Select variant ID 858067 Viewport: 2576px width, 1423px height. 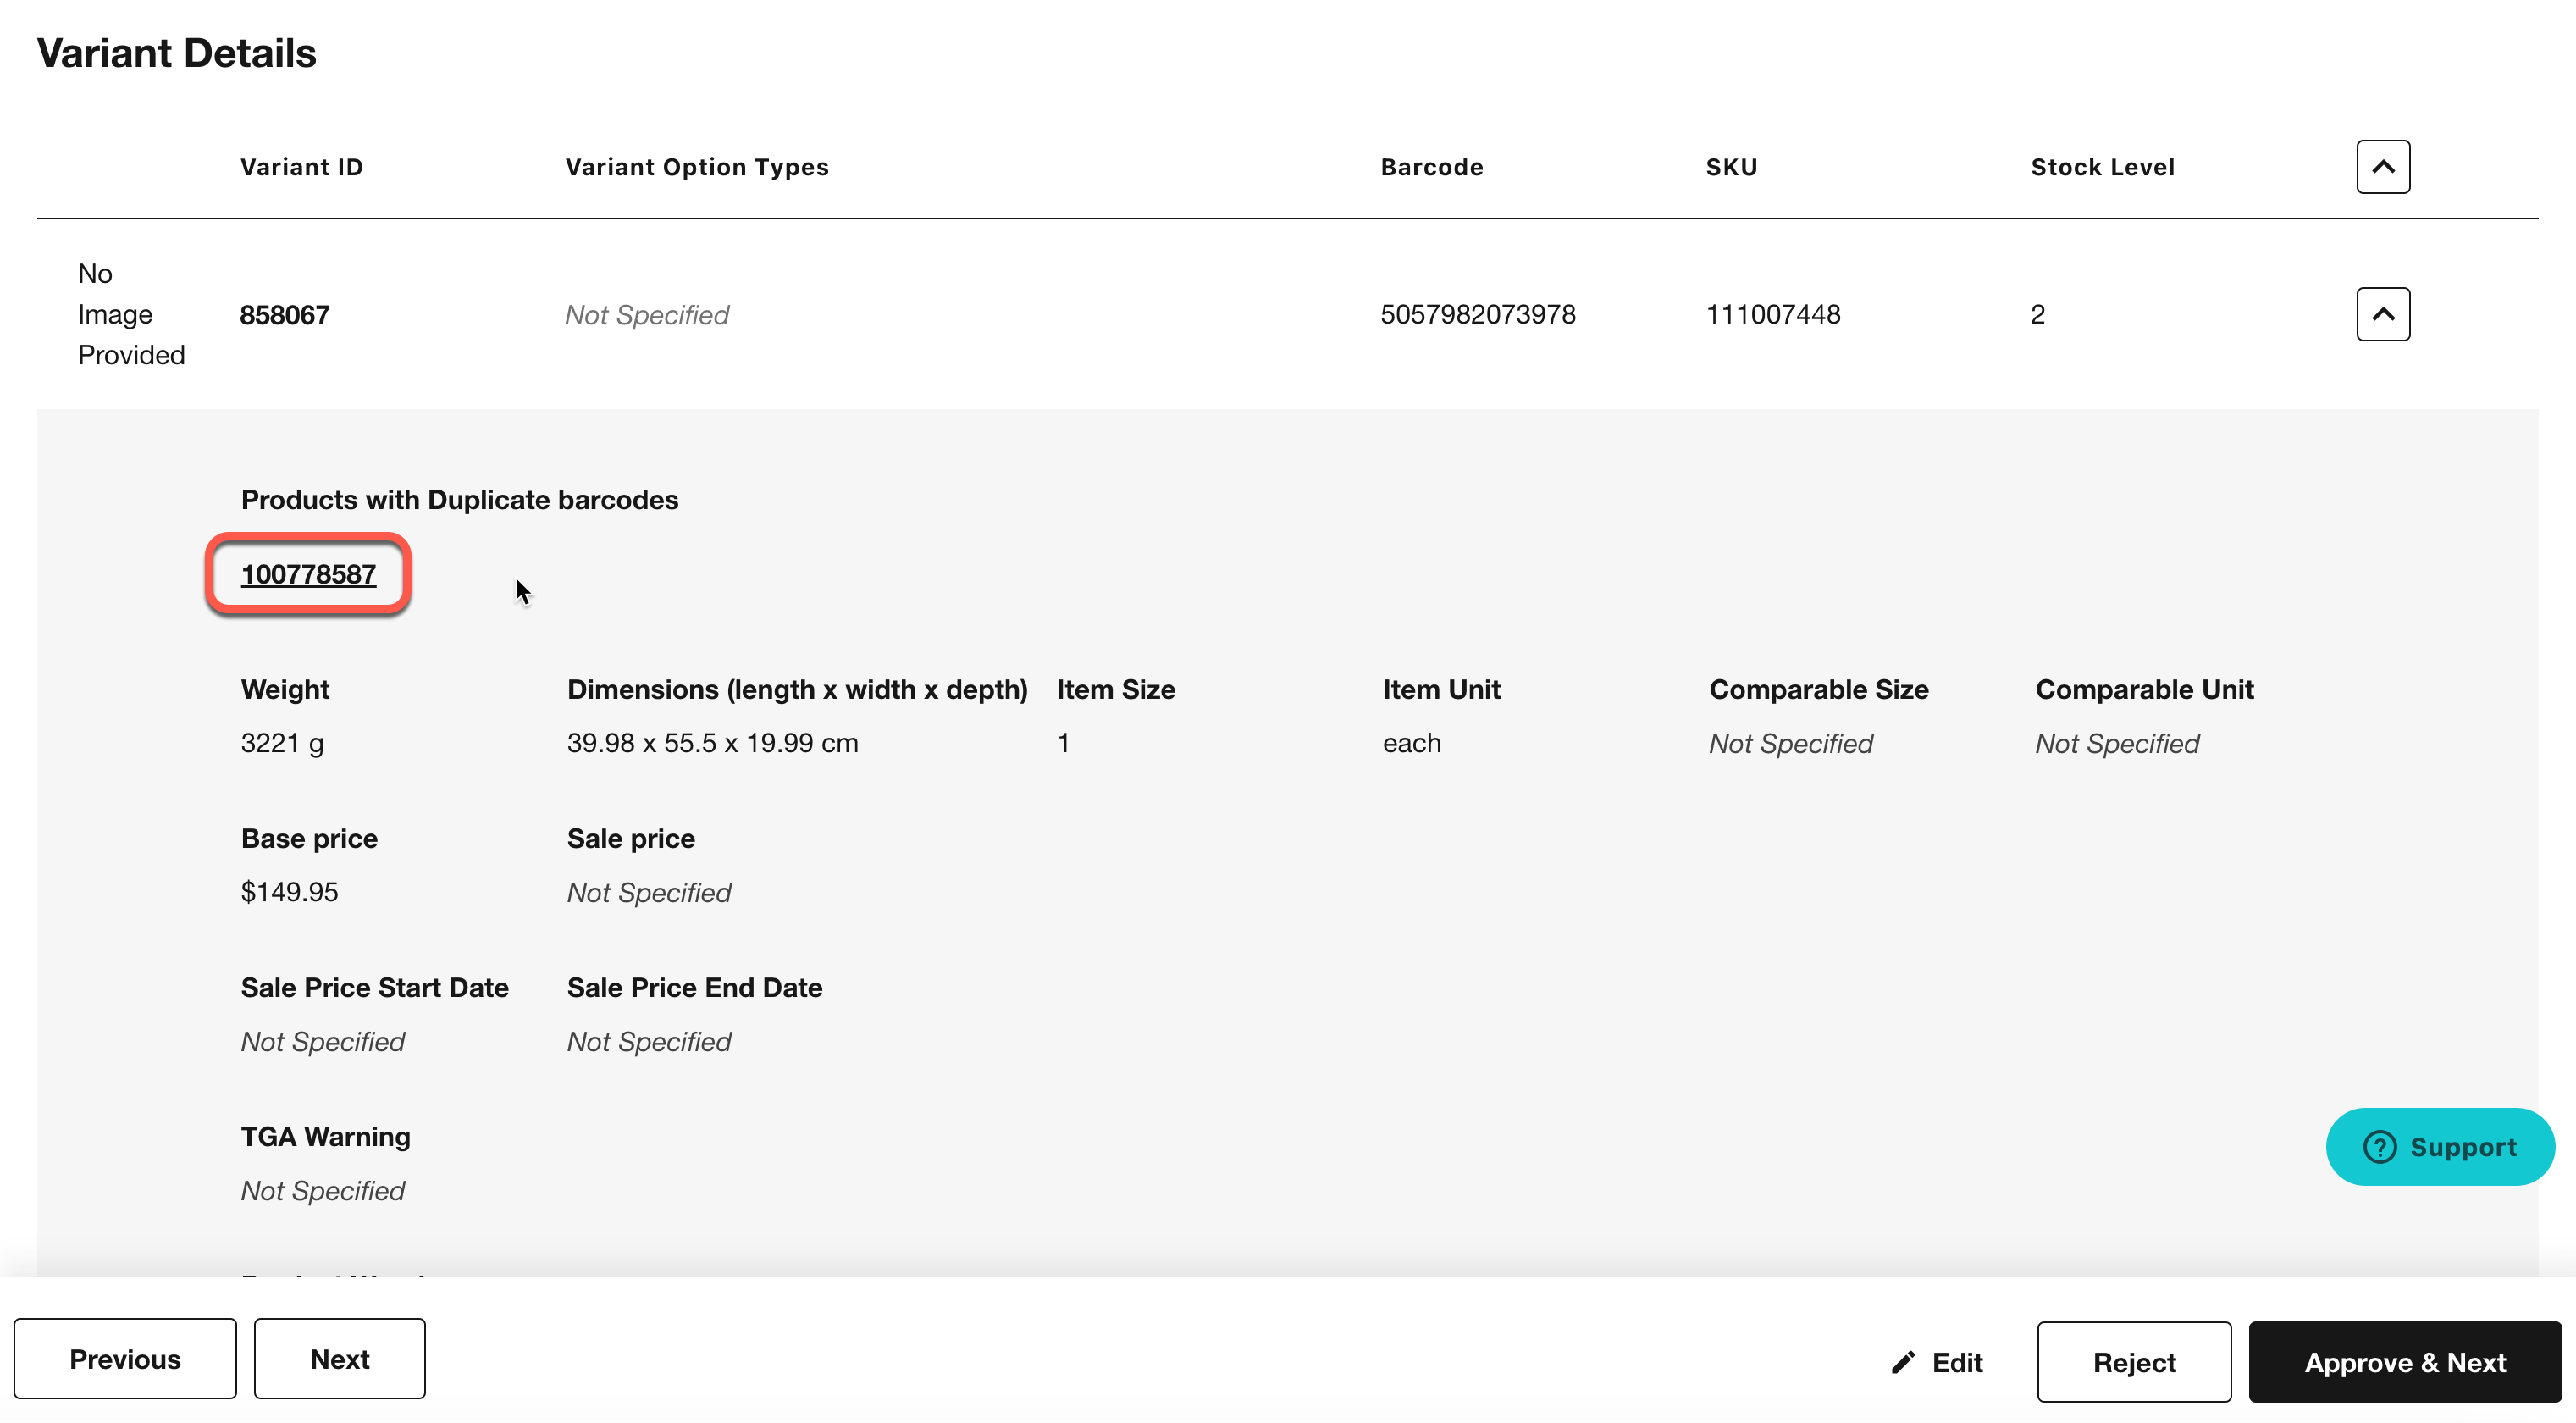point(285,315)
